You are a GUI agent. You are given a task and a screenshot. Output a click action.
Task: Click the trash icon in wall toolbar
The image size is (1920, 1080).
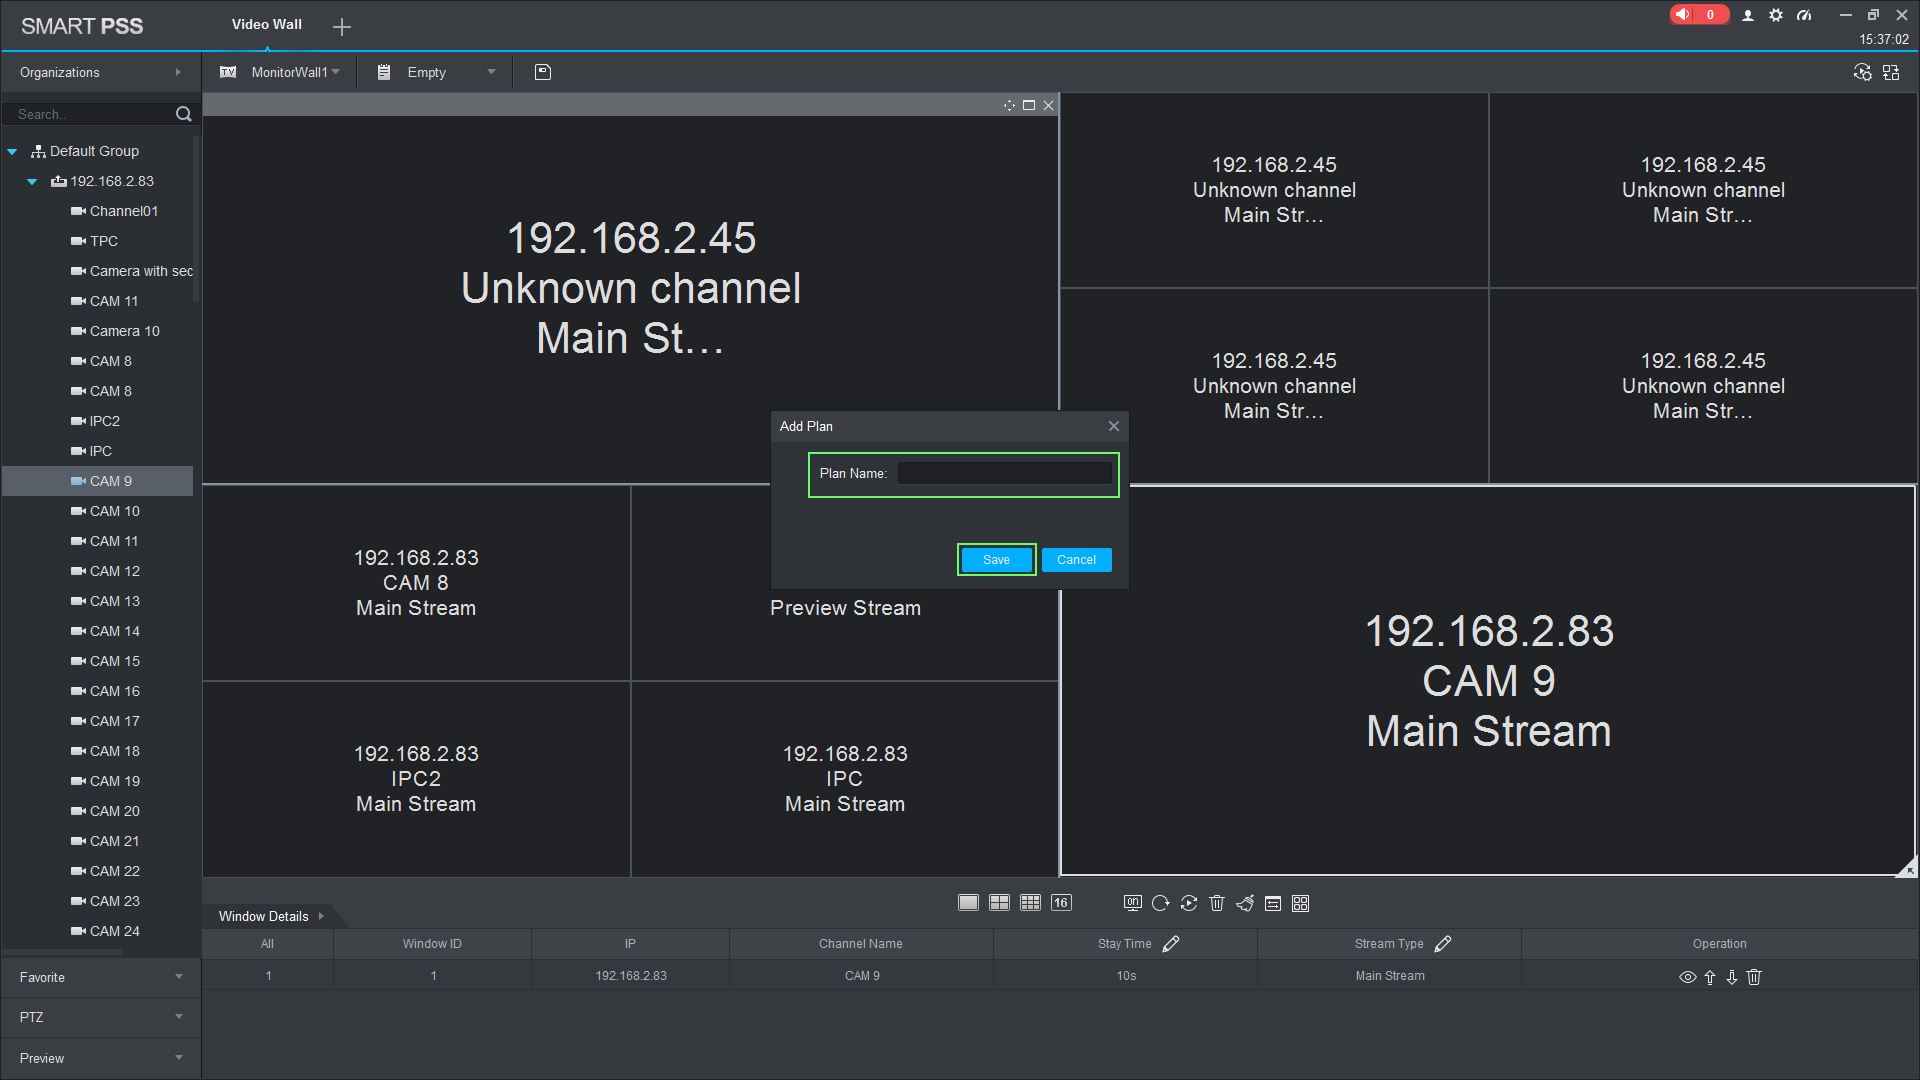(x=1217, y=904)
